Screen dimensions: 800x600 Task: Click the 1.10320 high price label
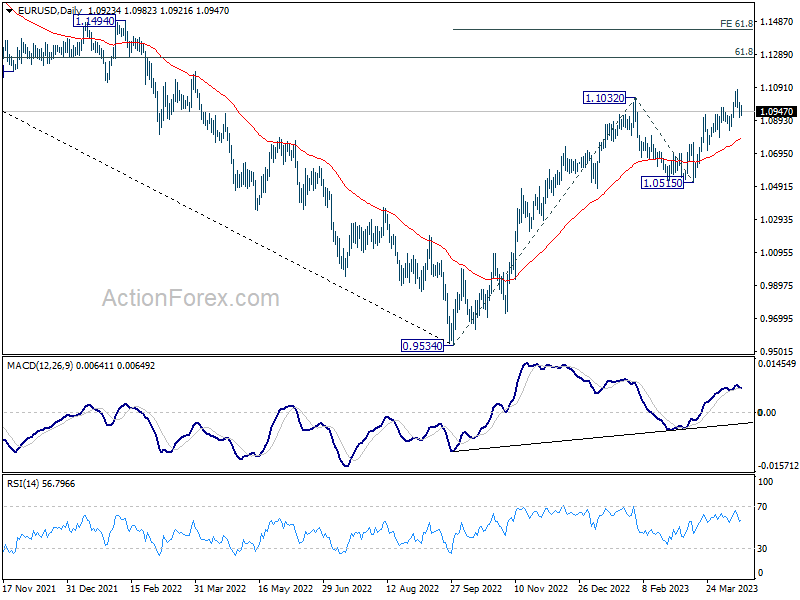[605, 98]
